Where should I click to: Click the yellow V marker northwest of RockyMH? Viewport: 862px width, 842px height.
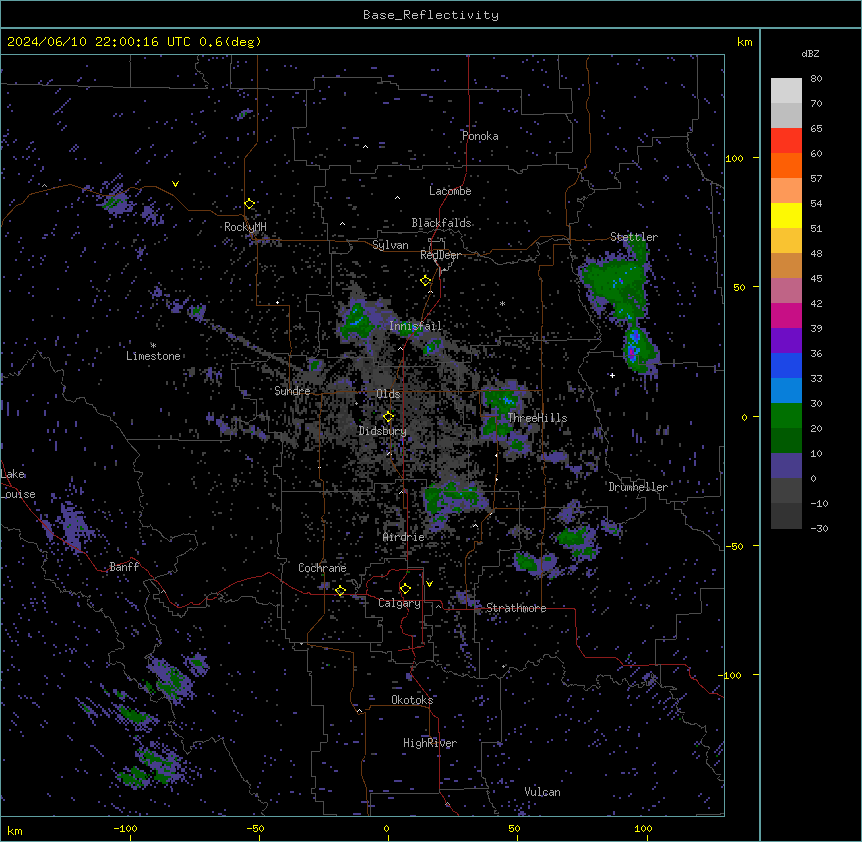point(175,184)
